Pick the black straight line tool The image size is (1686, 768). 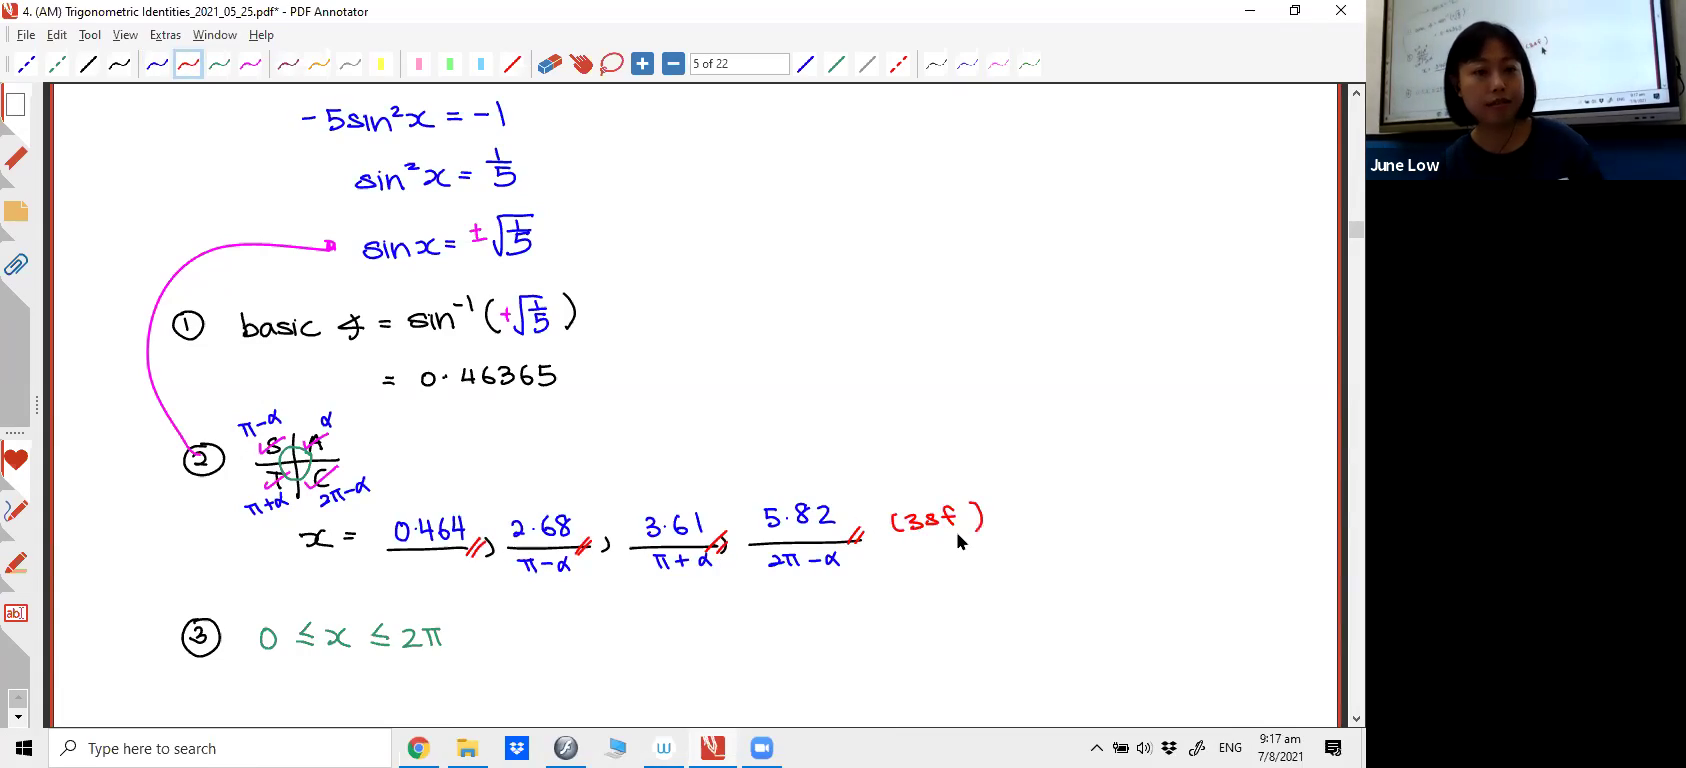coord(89,64)
